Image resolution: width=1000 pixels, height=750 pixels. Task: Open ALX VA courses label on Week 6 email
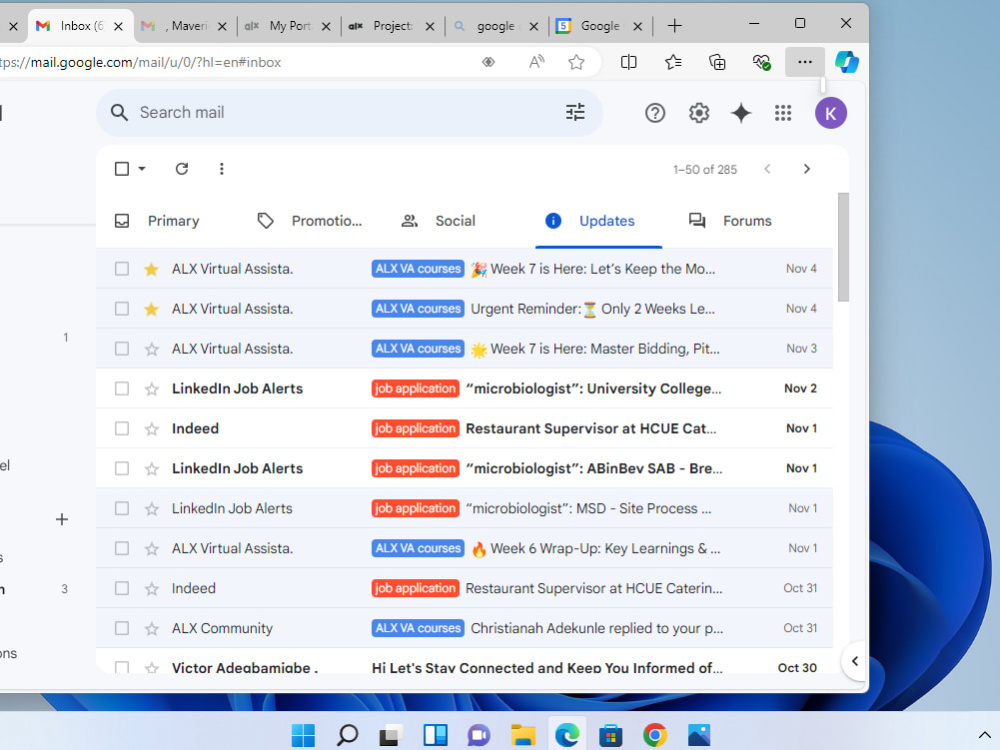pos(418,548)
